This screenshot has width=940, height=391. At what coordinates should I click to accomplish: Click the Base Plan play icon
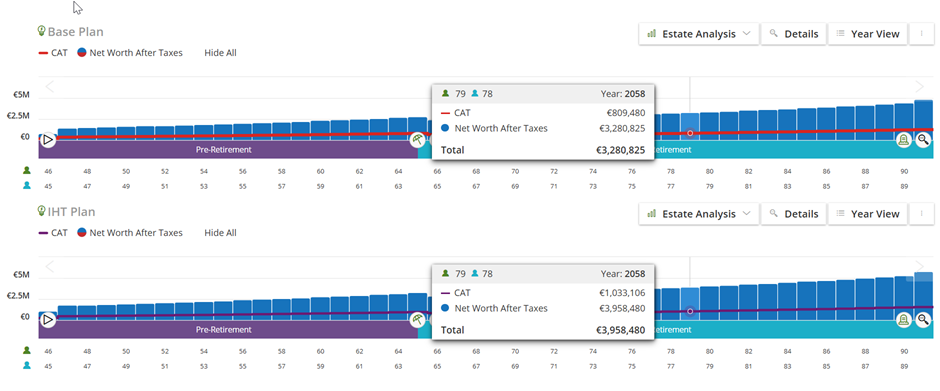click(48, 140)
